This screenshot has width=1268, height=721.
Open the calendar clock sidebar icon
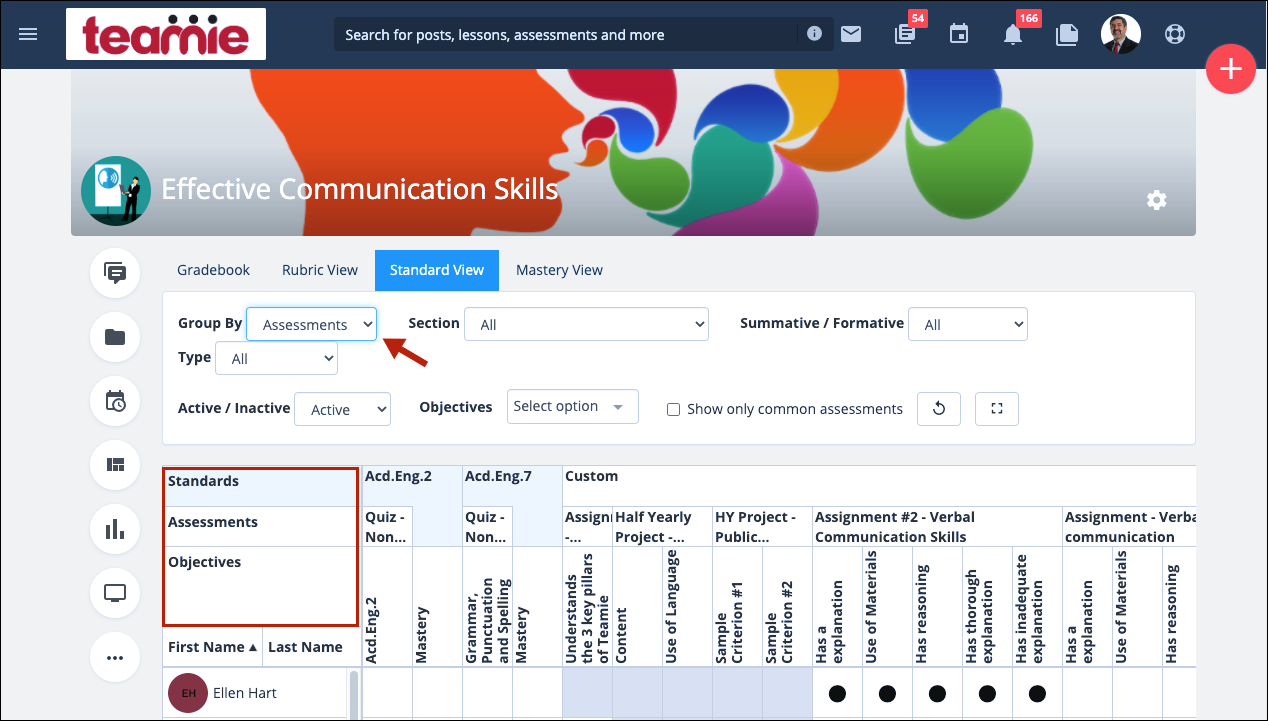click(115, 401)
